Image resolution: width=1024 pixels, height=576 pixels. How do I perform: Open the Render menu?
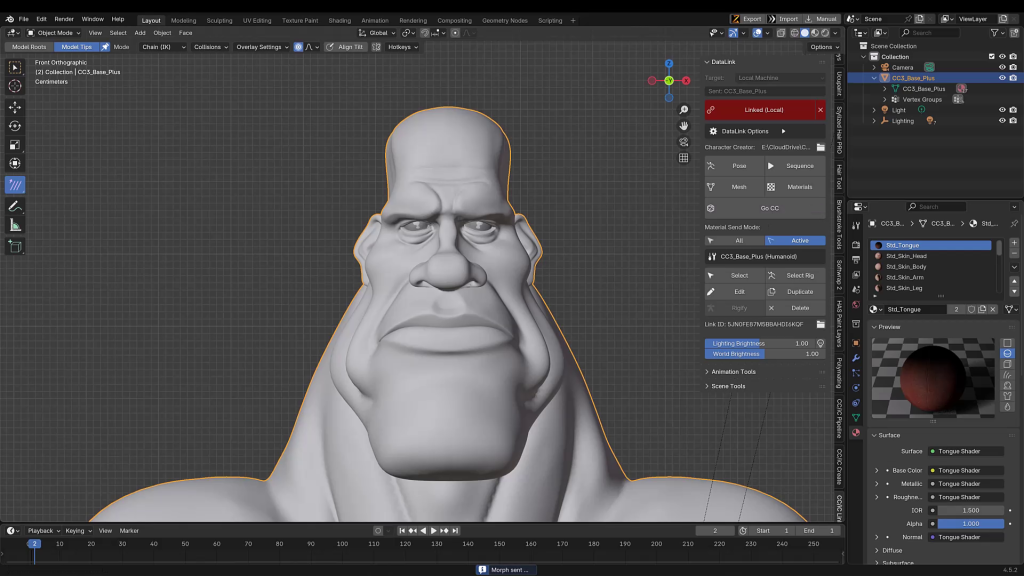64,19
